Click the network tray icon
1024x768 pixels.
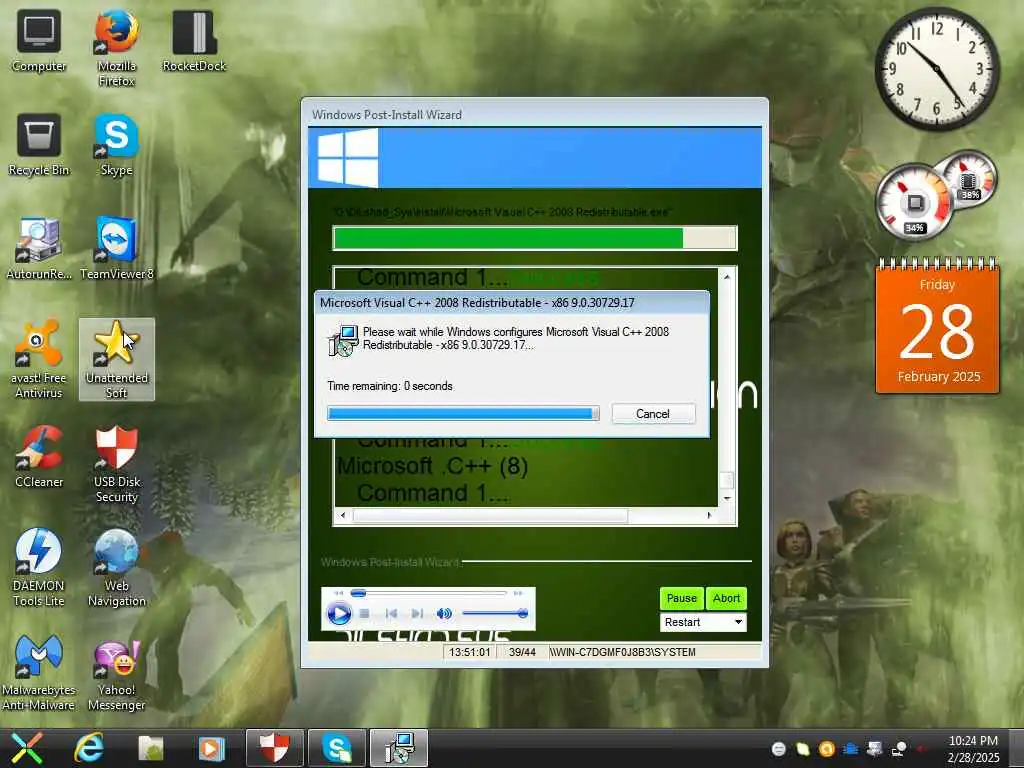[x=900, y=749]
